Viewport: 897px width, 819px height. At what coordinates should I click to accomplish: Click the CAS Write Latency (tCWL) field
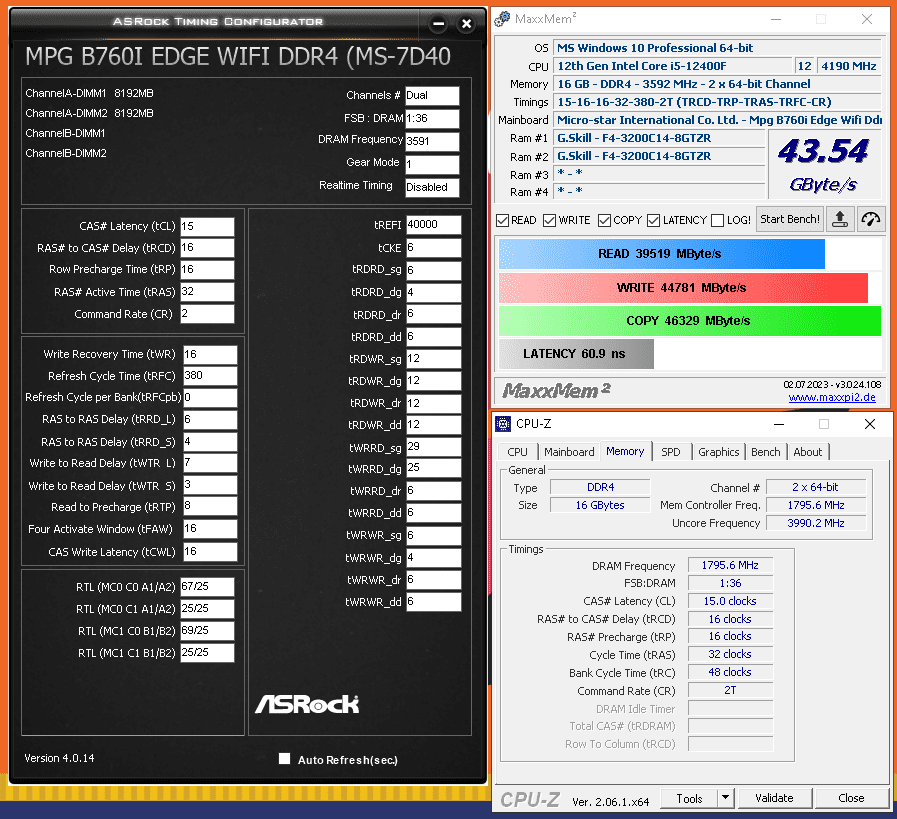point(210,552)
